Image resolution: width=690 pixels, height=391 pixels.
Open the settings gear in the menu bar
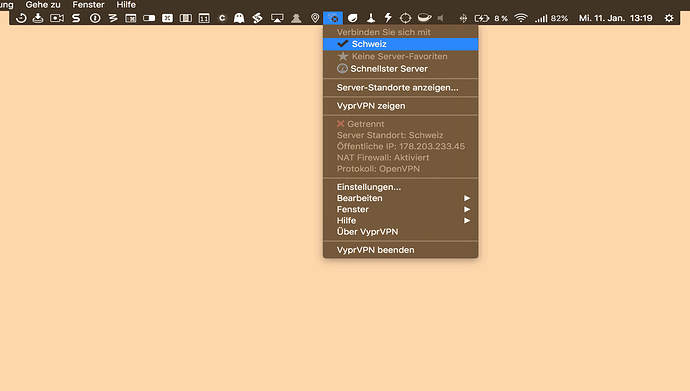tap(669, 18)
